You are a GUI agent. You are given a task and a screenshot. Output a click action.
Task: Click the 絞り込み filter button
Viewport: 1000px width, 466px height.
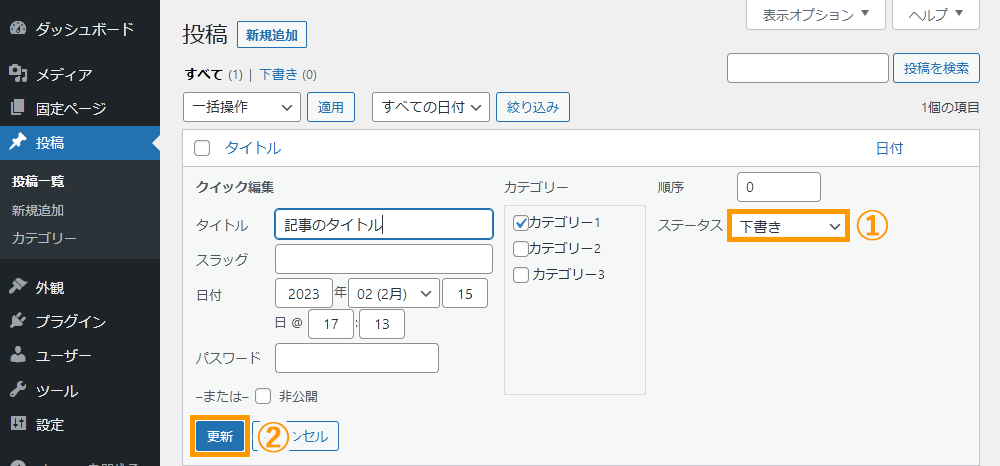coord(533,107)
